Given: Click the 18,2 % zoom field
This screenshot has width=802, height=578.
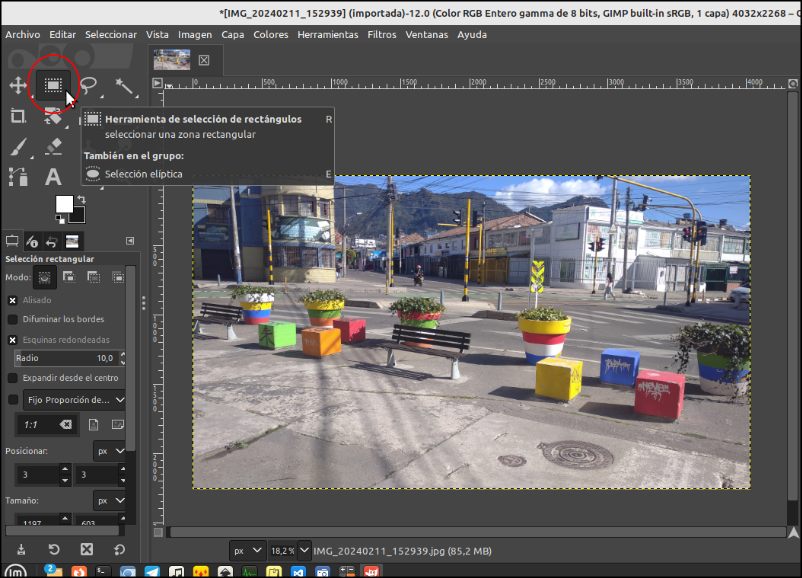Looking at the screenshot, I should point(283,551).
